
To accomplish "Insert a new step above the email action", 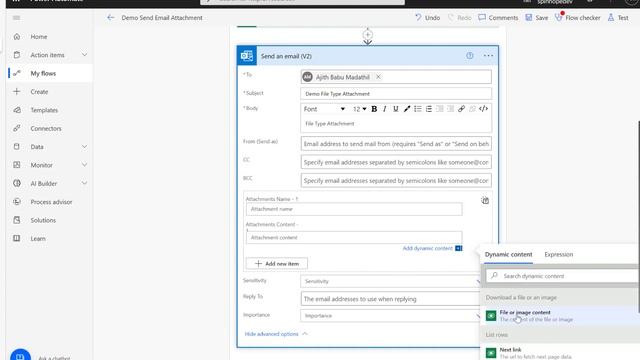I will tap(367, 35).
